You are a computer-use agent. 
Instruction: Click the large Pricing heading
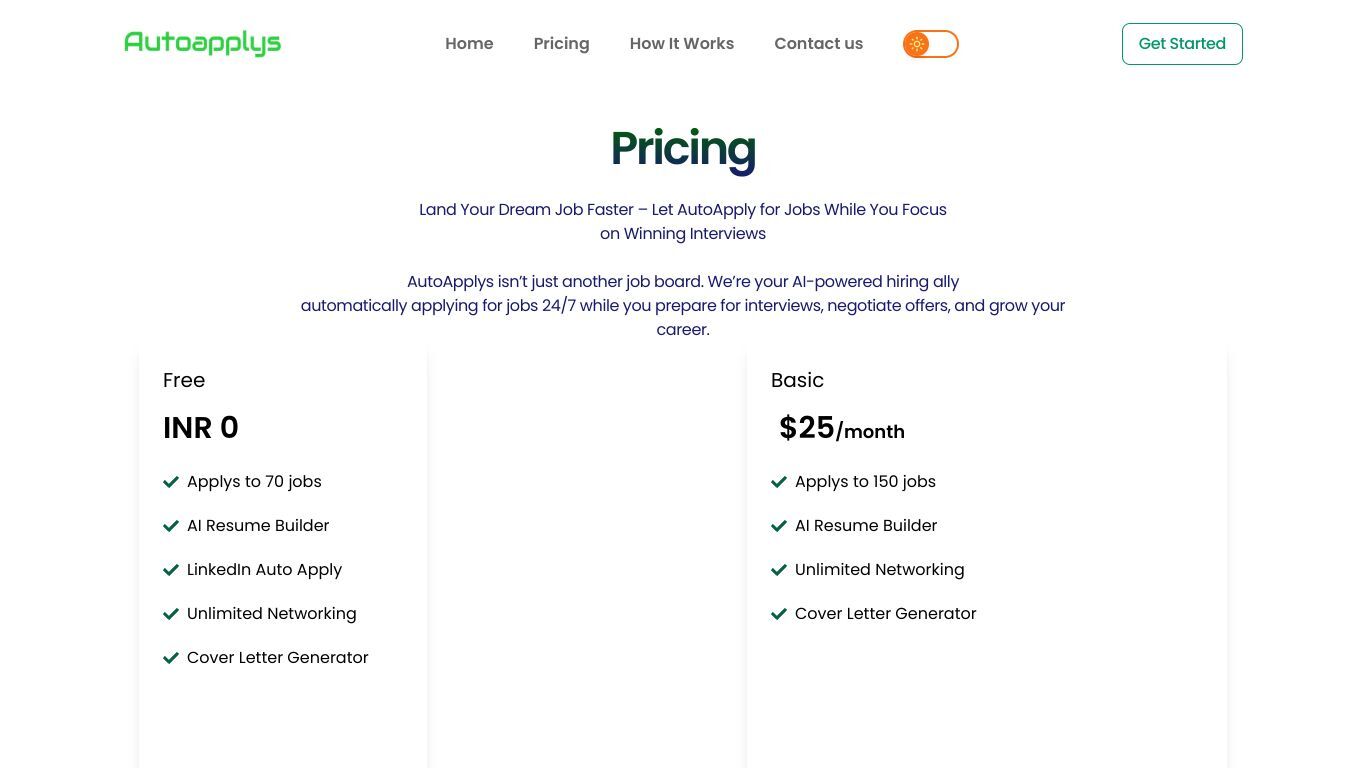coord(683,149)
